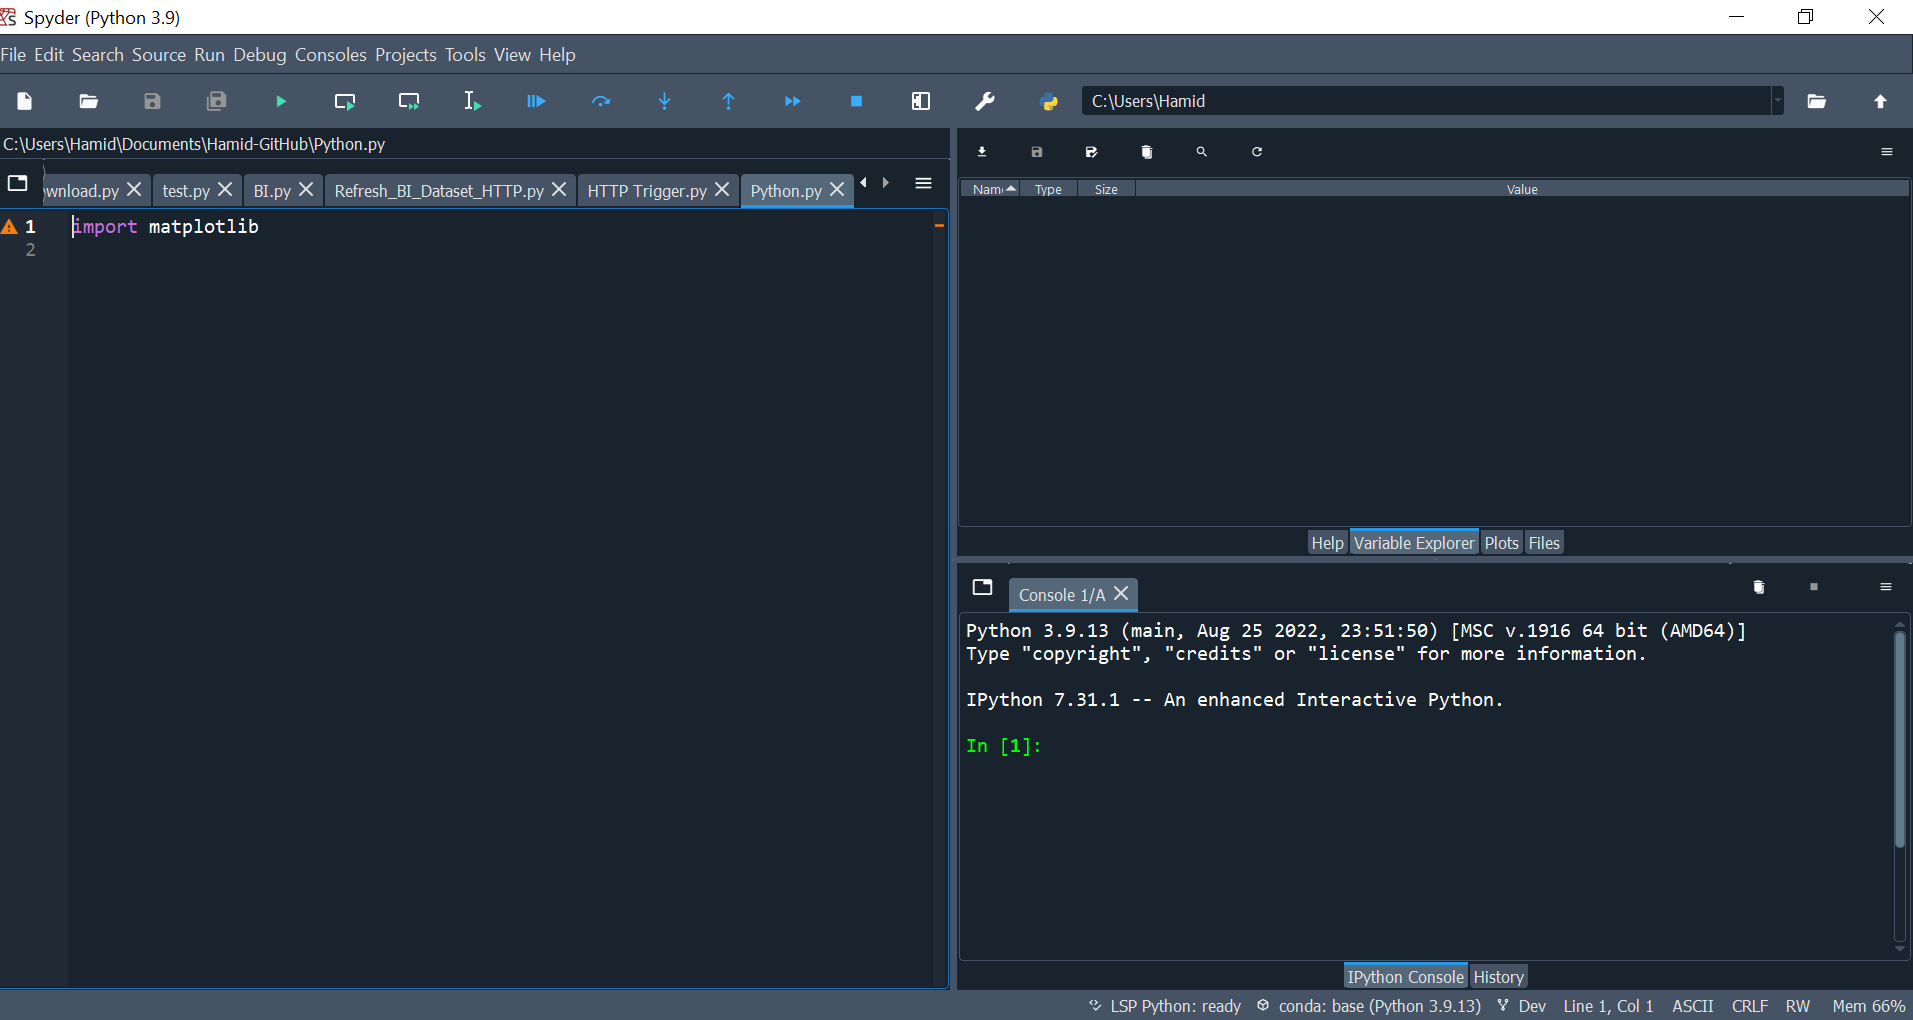Open IPython console options hamburger menu

pos(1886,587)
